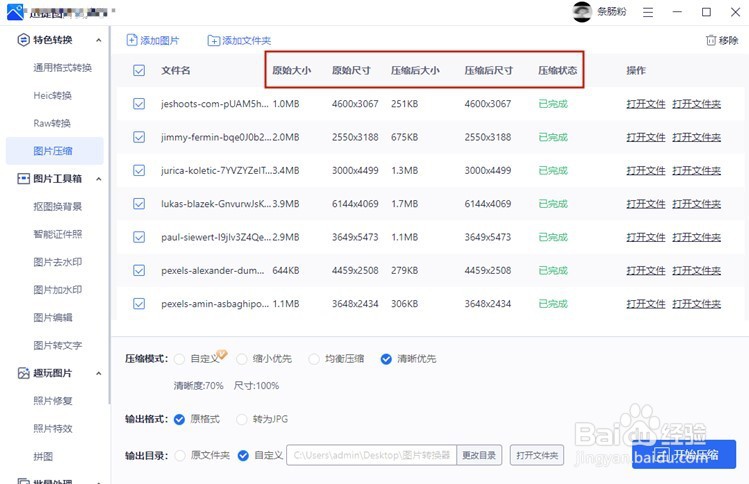Uncheck the lukas-blazek file checkbox
Screen dimensions: 749x484
(139, 204)
